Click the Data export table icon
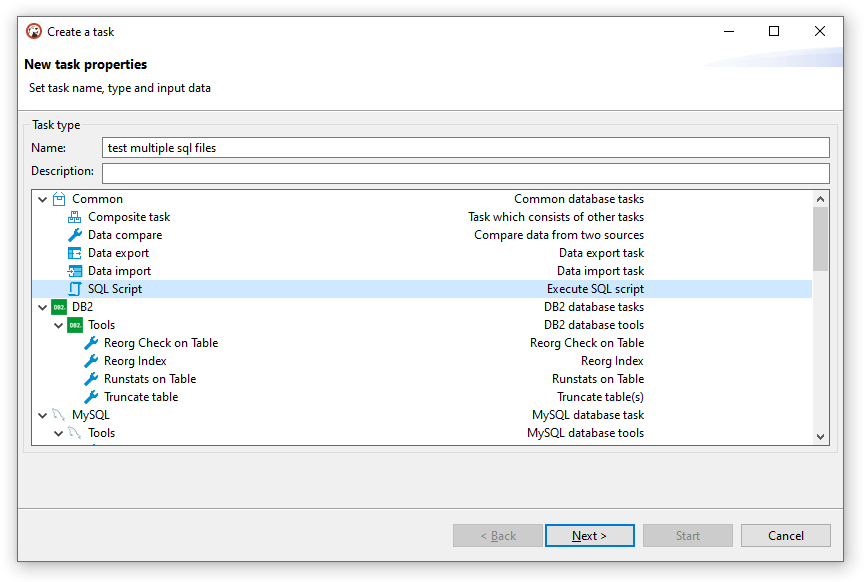This screenshot has width=864, height=582. click(75, 252)
